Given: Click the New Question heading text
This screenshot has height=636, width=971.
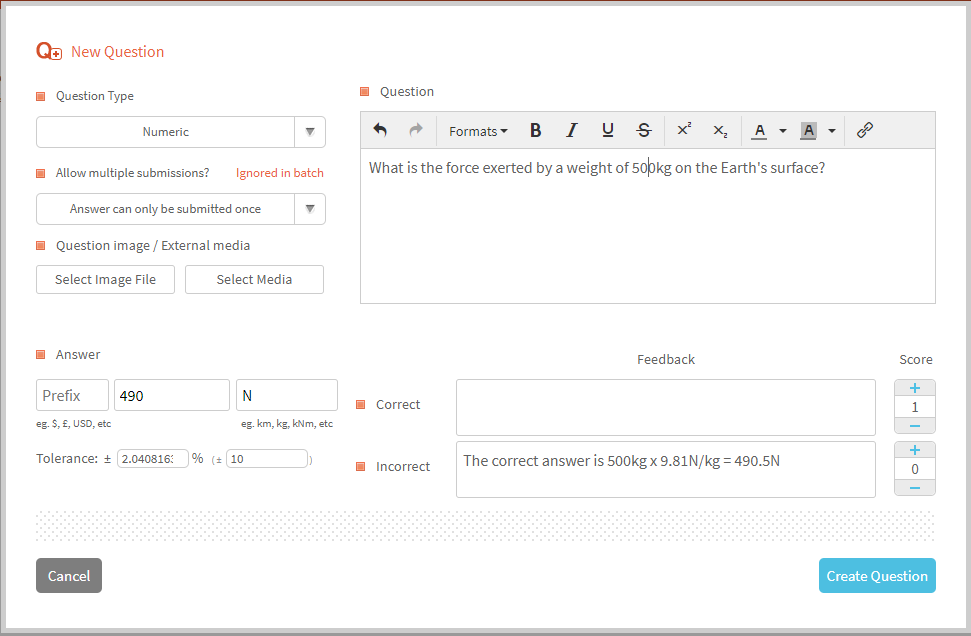Looking at the screenshot, I should [x=118, y=51].
